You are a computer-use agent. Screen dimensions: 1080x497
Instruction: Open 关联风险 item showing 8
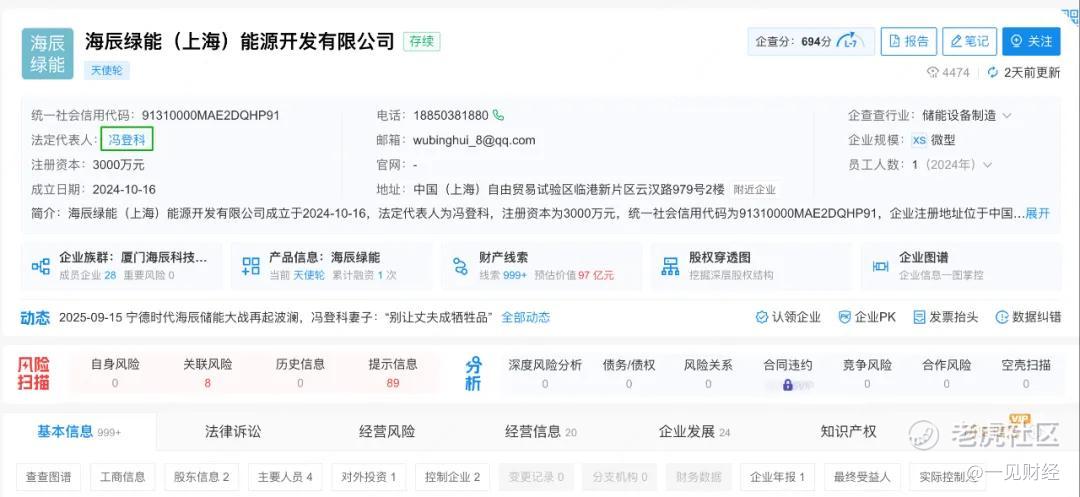click(x=207, y=372)
